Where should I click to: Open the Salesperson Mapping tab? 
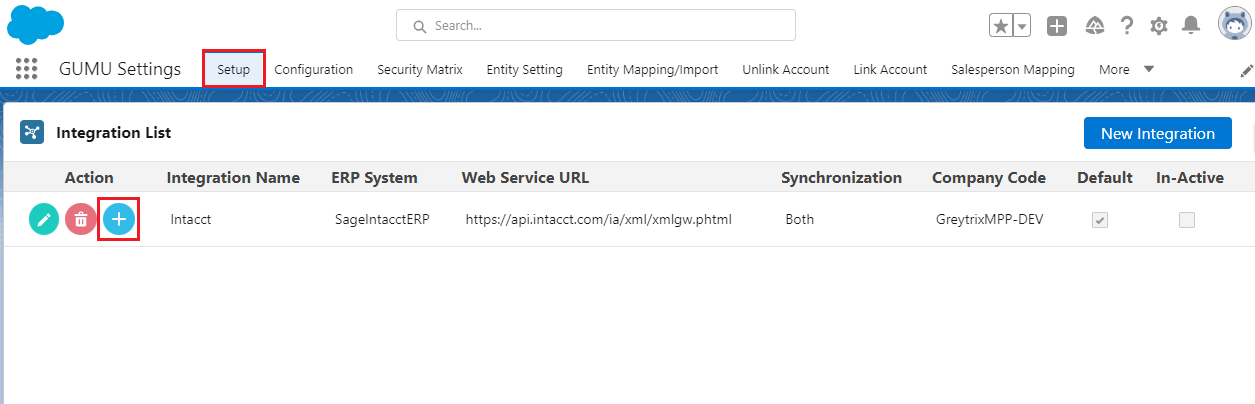click(1013, 69)
